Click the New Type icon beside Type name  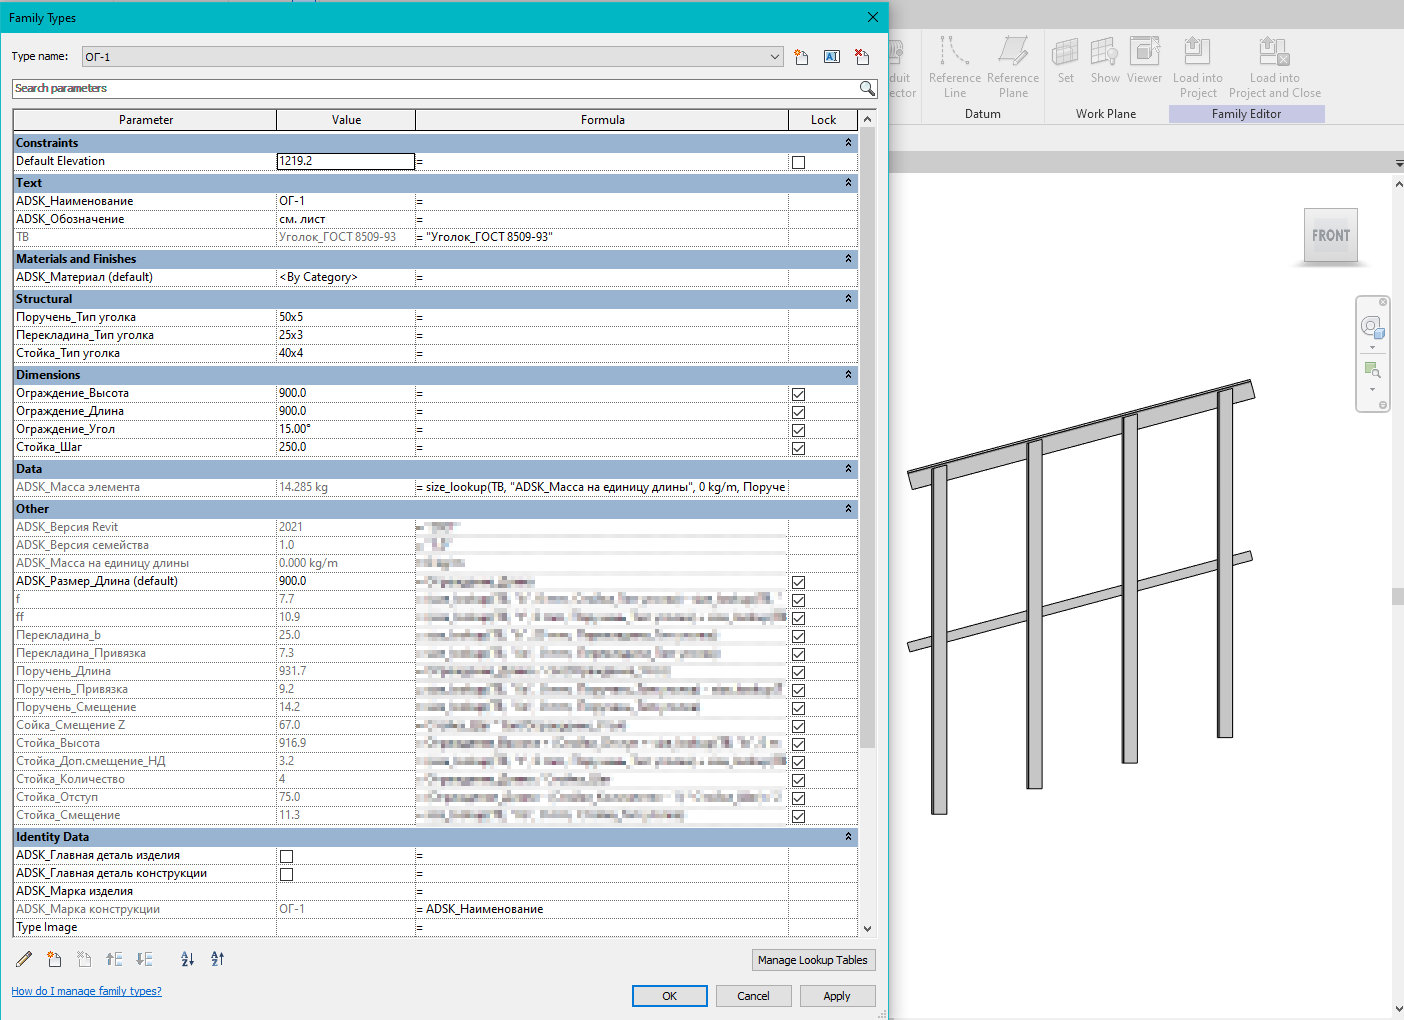801,57
